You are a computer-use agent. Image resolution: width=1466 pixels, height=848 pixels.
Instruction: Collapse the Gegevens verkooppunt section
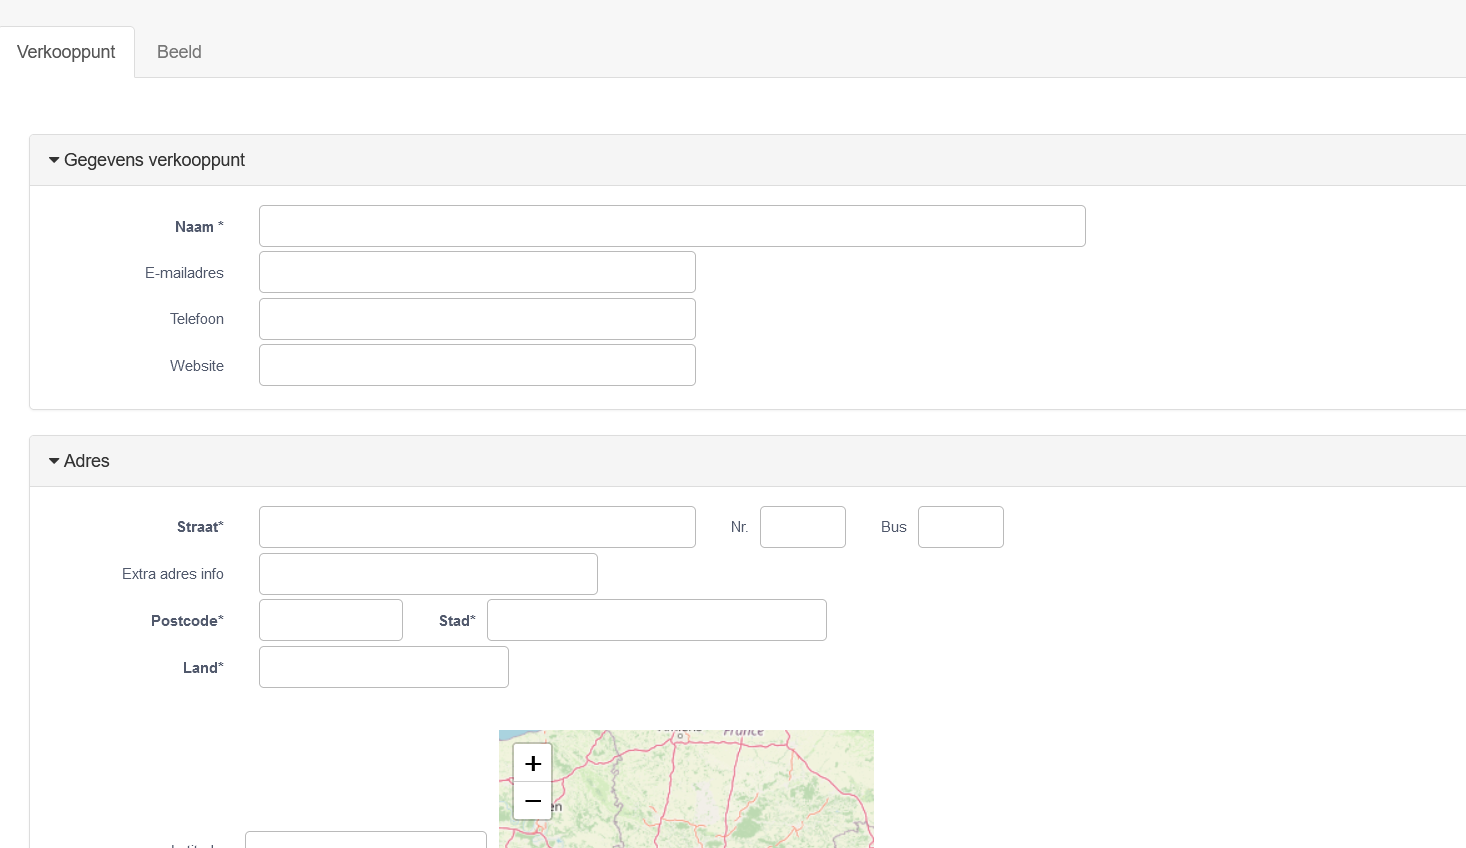coord(147,160)
